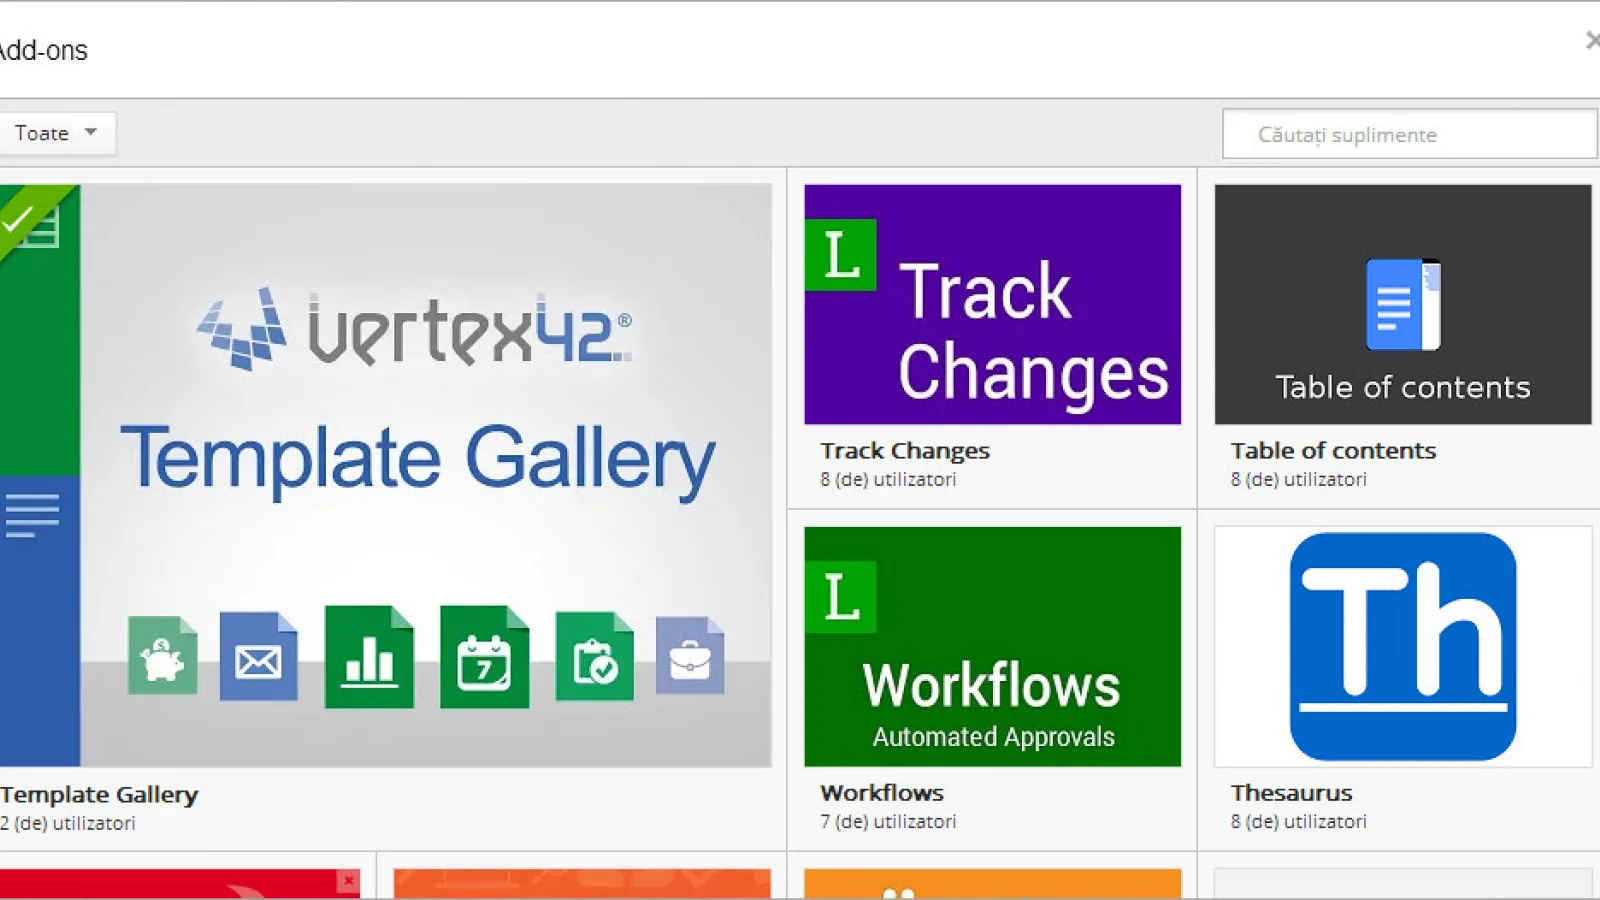Viewport: 1600px width, 900px height.
Task: Click "8 (de) utilizatori" under Table of contents
Action: (x=1298, y=480)
